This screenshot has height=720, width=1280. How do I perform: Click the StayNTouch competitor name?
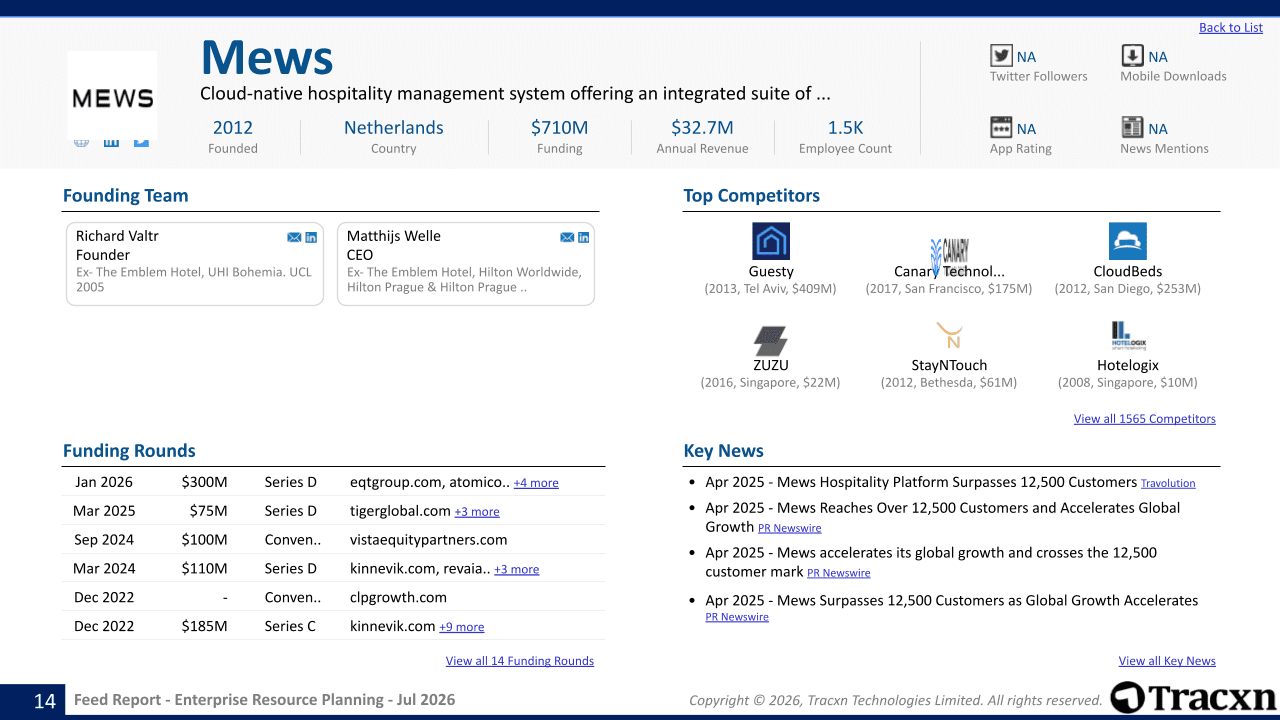coord(949,365)
